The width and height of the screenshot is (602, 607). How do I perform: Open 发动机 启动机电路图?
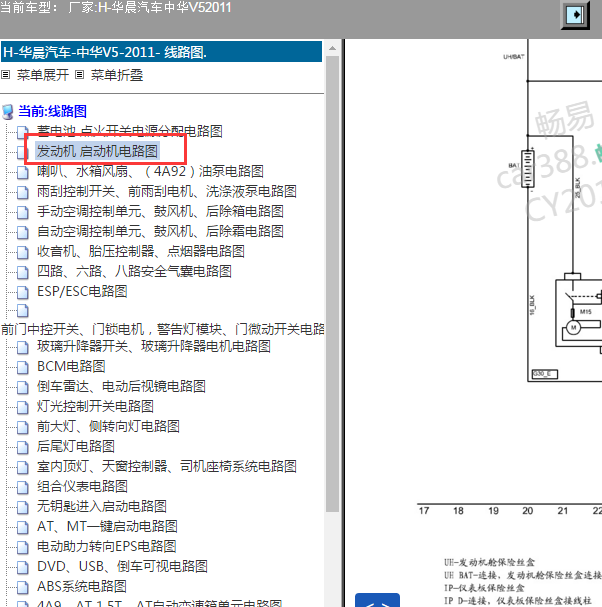point(97,151)
